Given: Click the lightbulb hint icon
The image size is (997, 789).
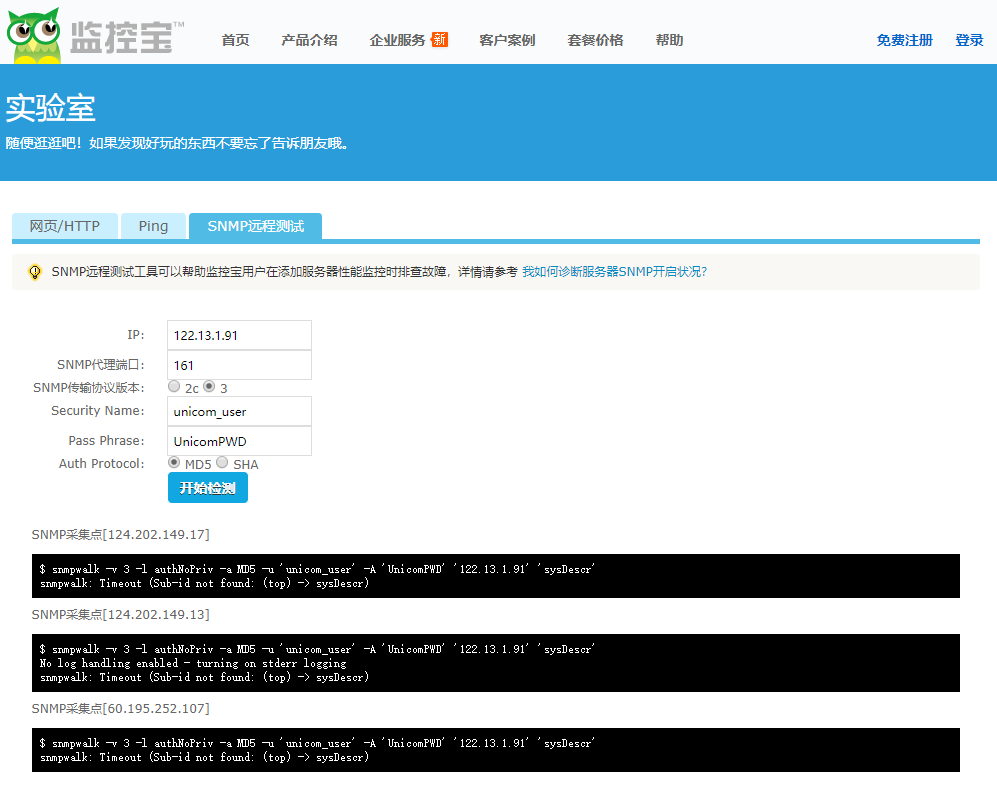Looking at the screenshot, I should pos(35,272).
